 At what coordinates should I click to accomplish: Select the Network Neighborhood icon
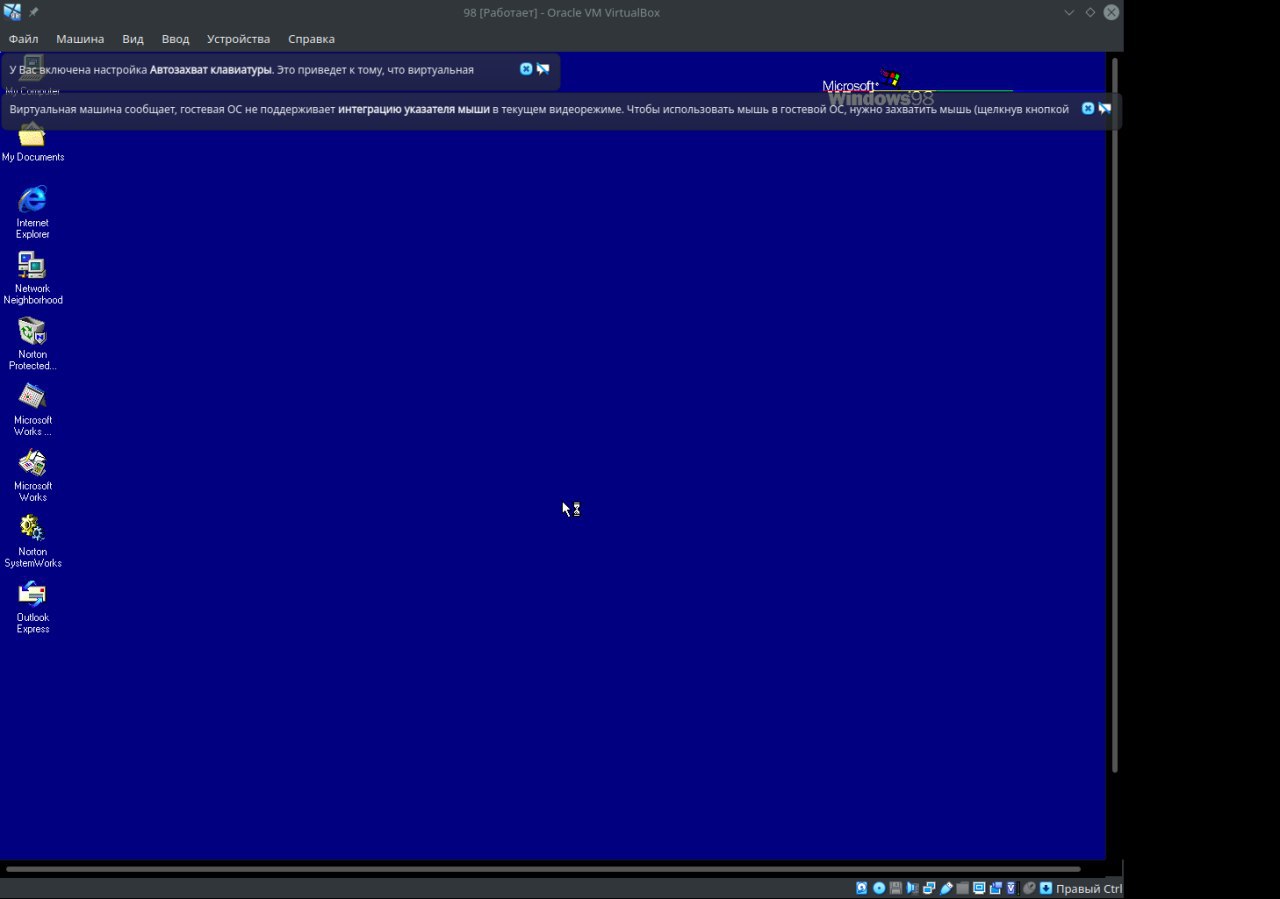32,277
